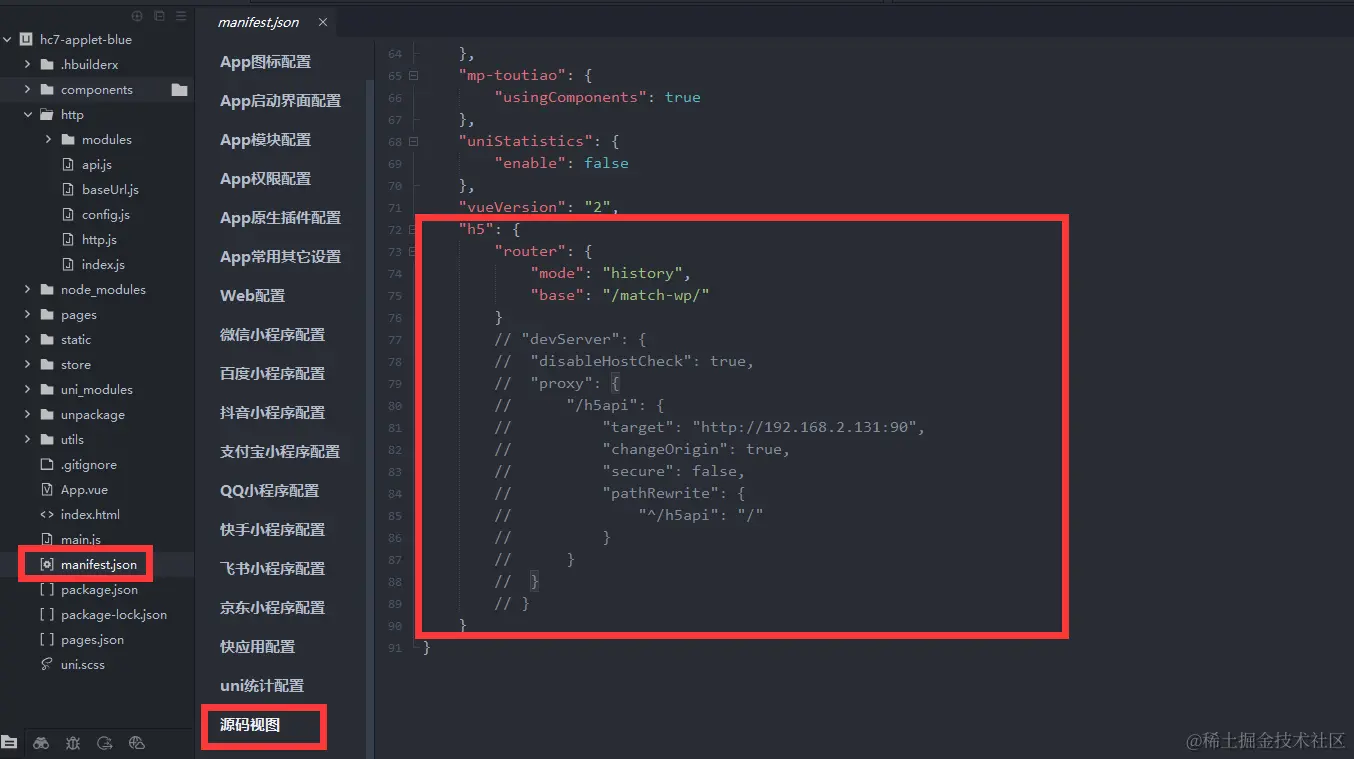Open App原生插件配置 section
This screenshot has height=759, width=1354.
pos(280,218)
